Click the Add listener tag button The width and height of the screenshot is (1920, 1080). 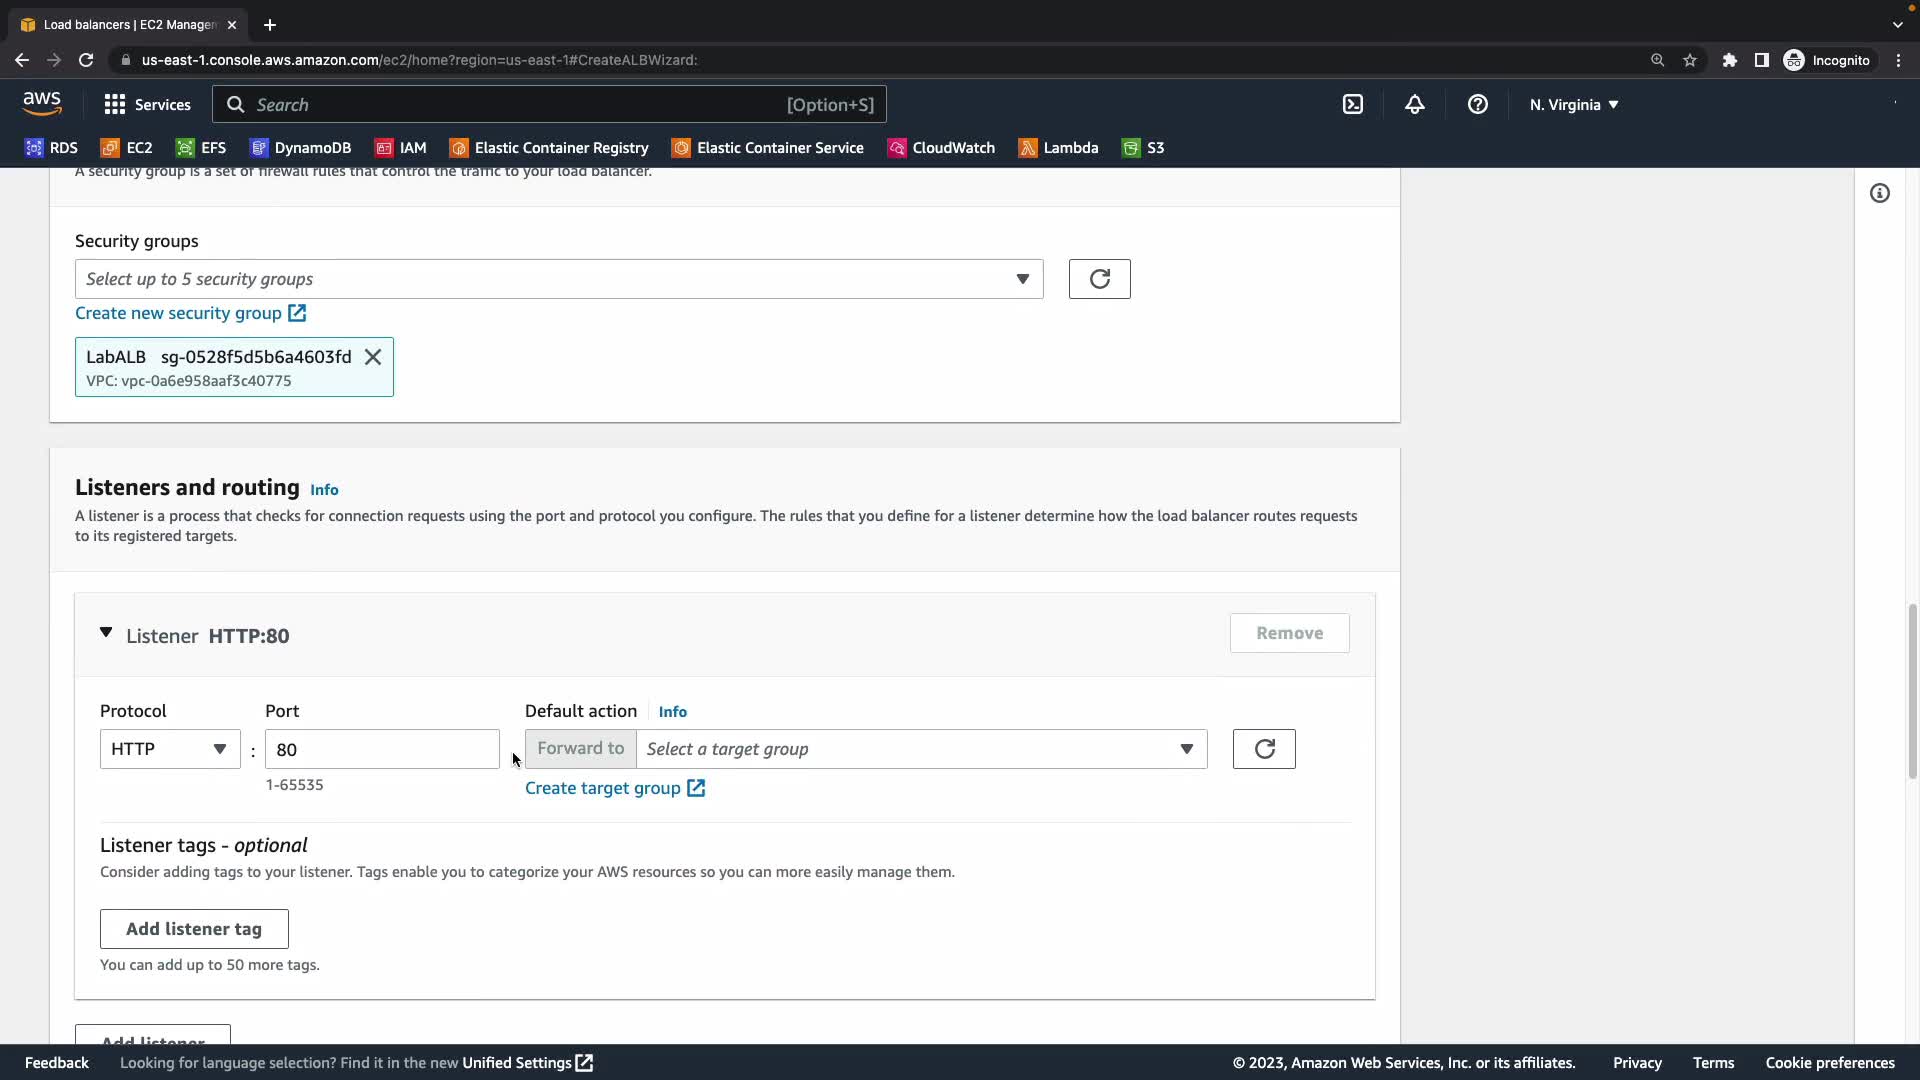(194, 929)
